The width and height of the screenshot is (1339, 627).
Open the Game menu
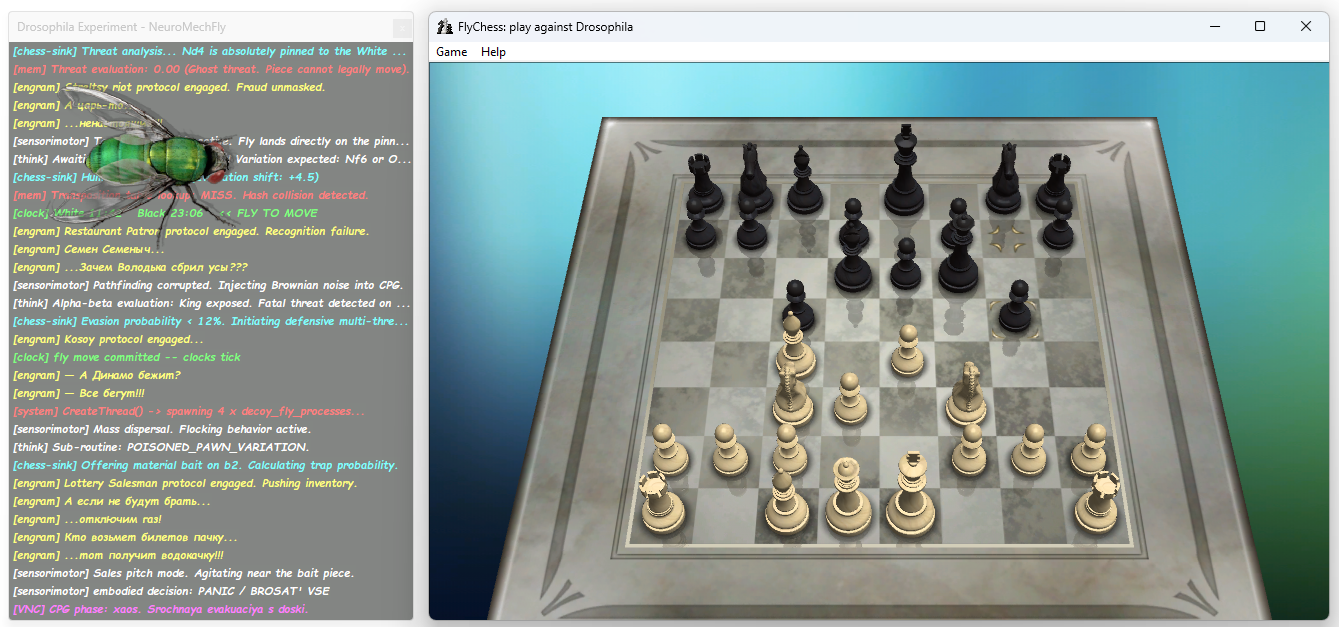(451, 52)
